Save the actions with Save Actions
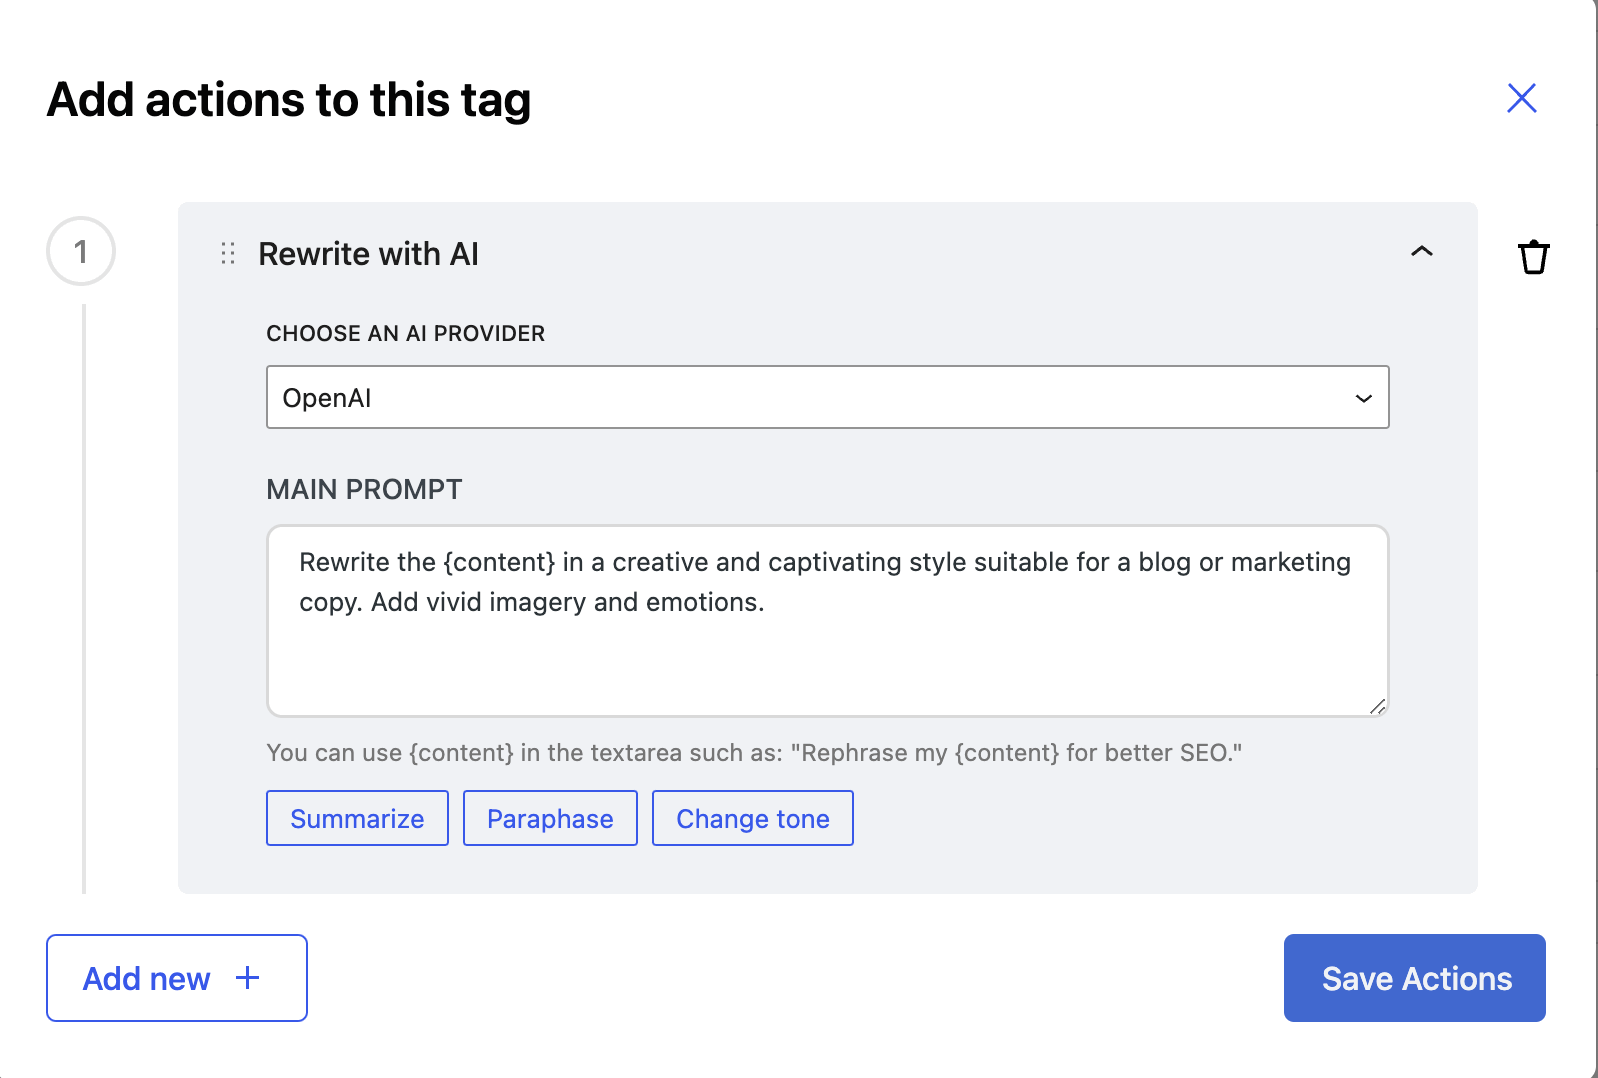This screenshot has height=1078, width=1598. coord(1414,978)
